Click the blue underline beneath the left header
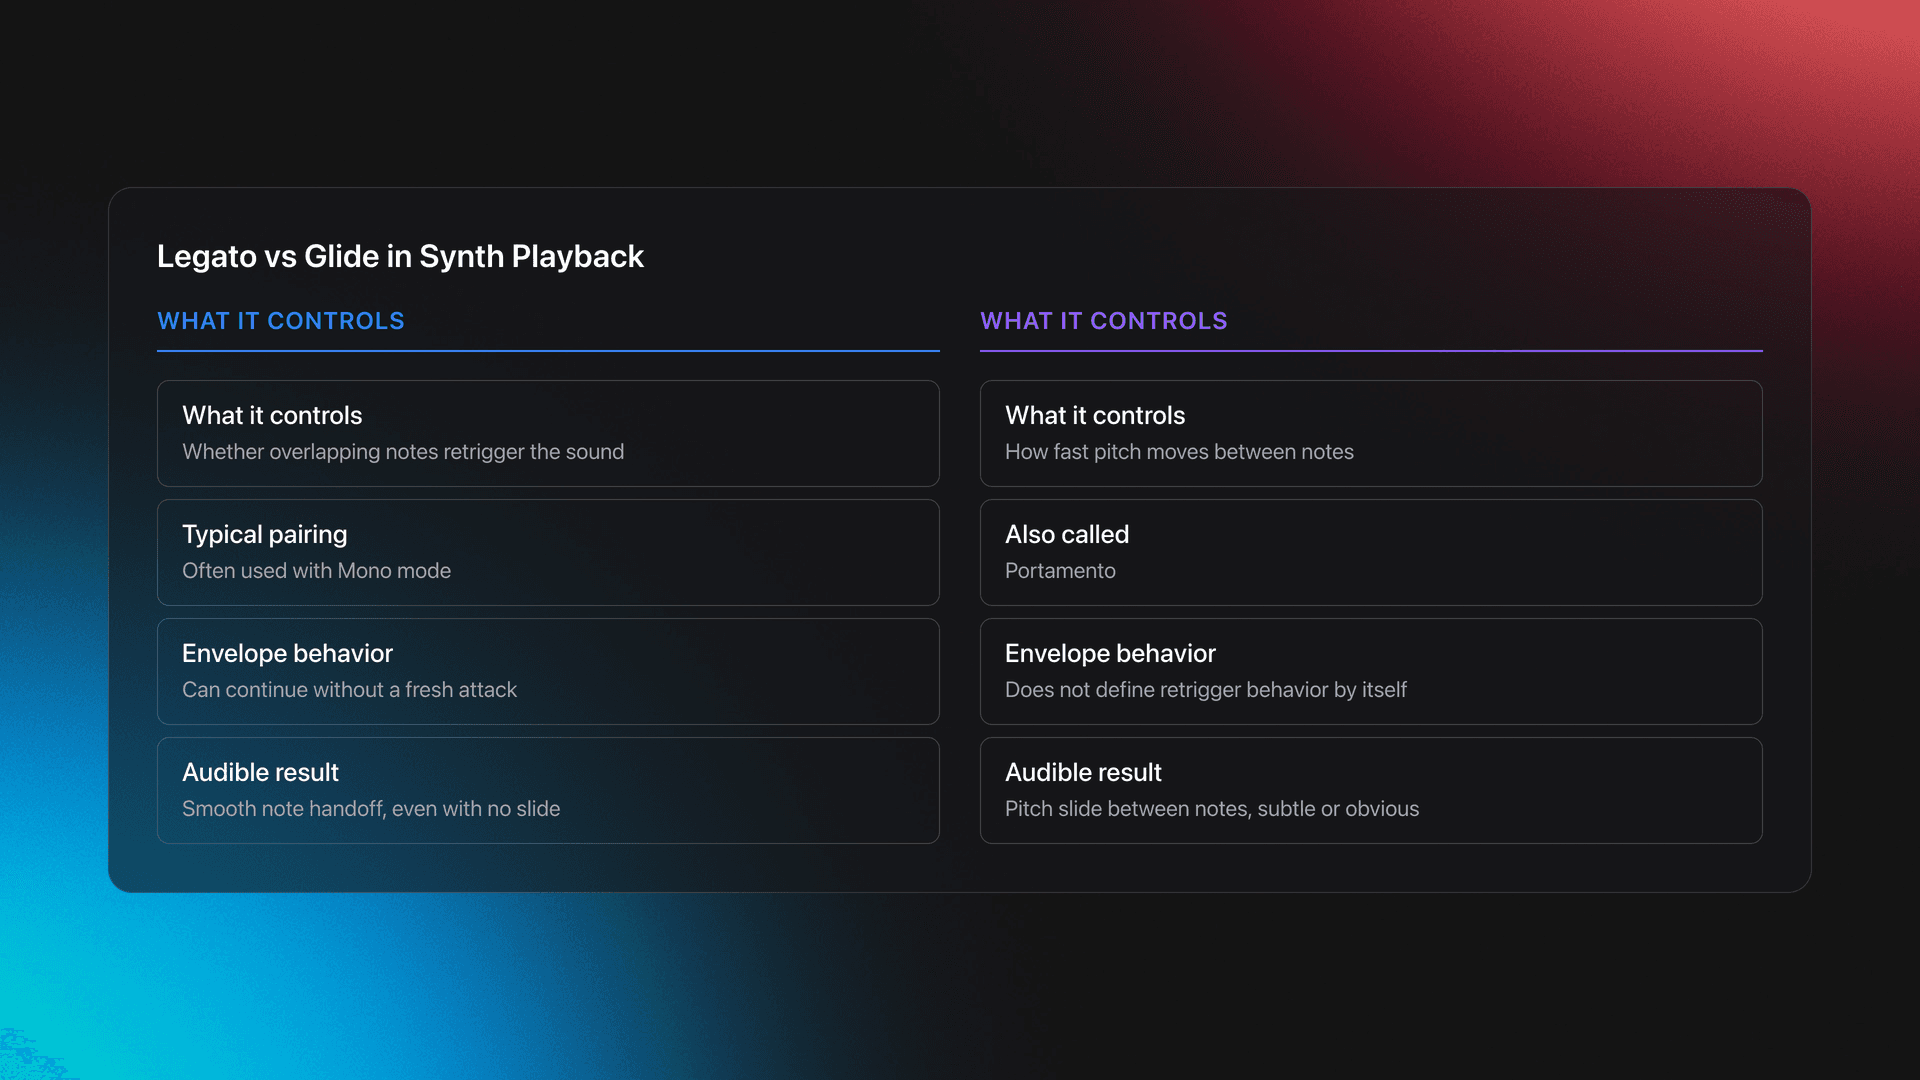Screen dimensions: 1920x1080 [548, 351]
